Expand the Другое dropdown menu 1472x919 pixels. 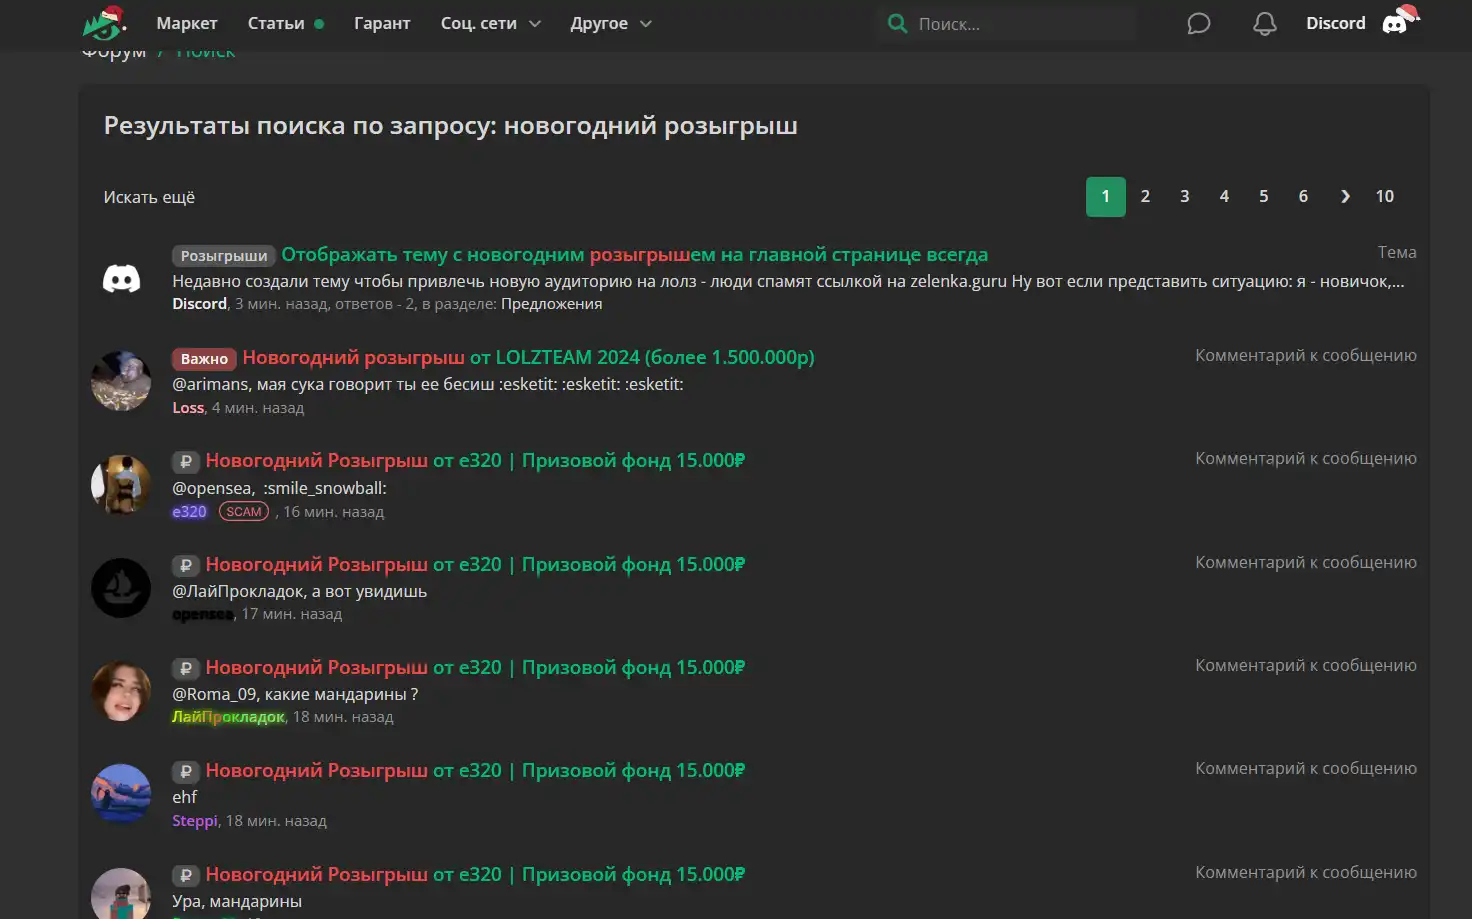(610, 23)
